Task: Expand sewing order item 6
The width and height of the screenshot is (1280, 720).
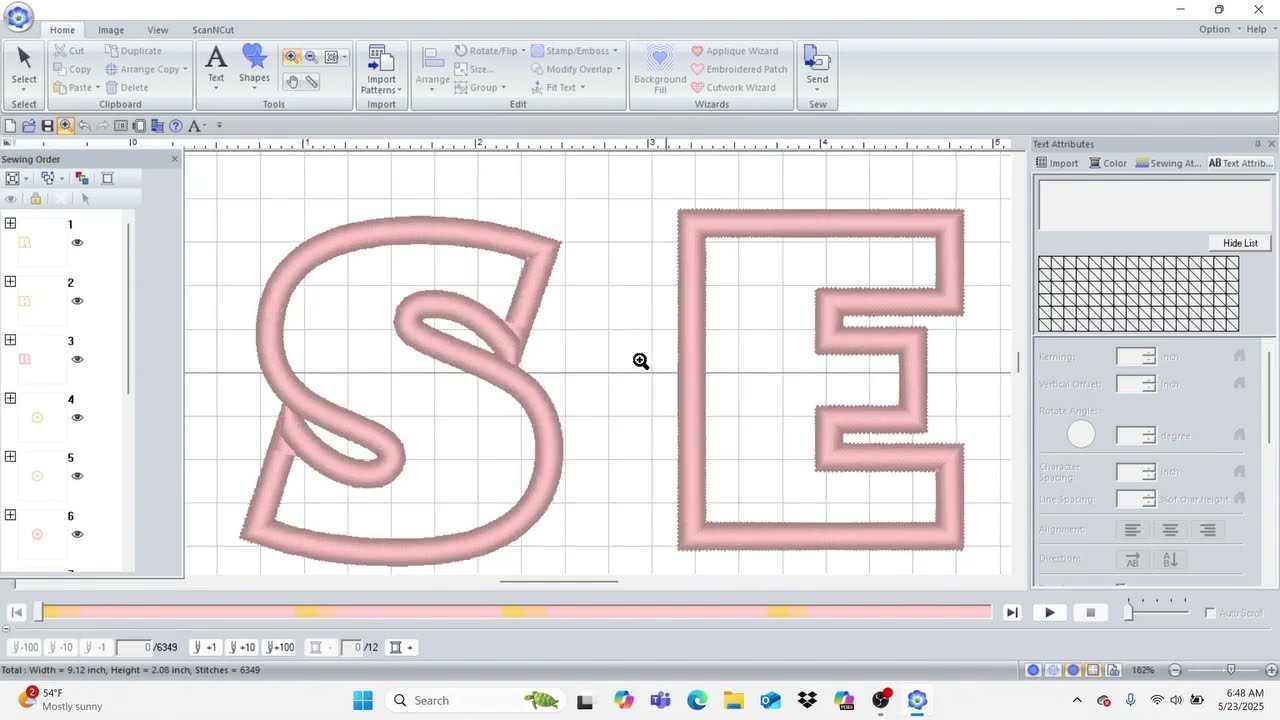Action: (x=10, y=515)
